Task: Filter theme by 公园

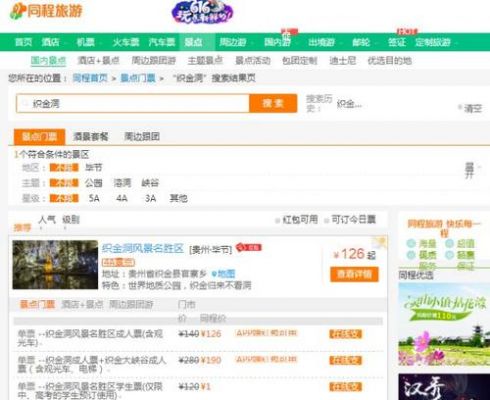Action: [x=93, y=183]
